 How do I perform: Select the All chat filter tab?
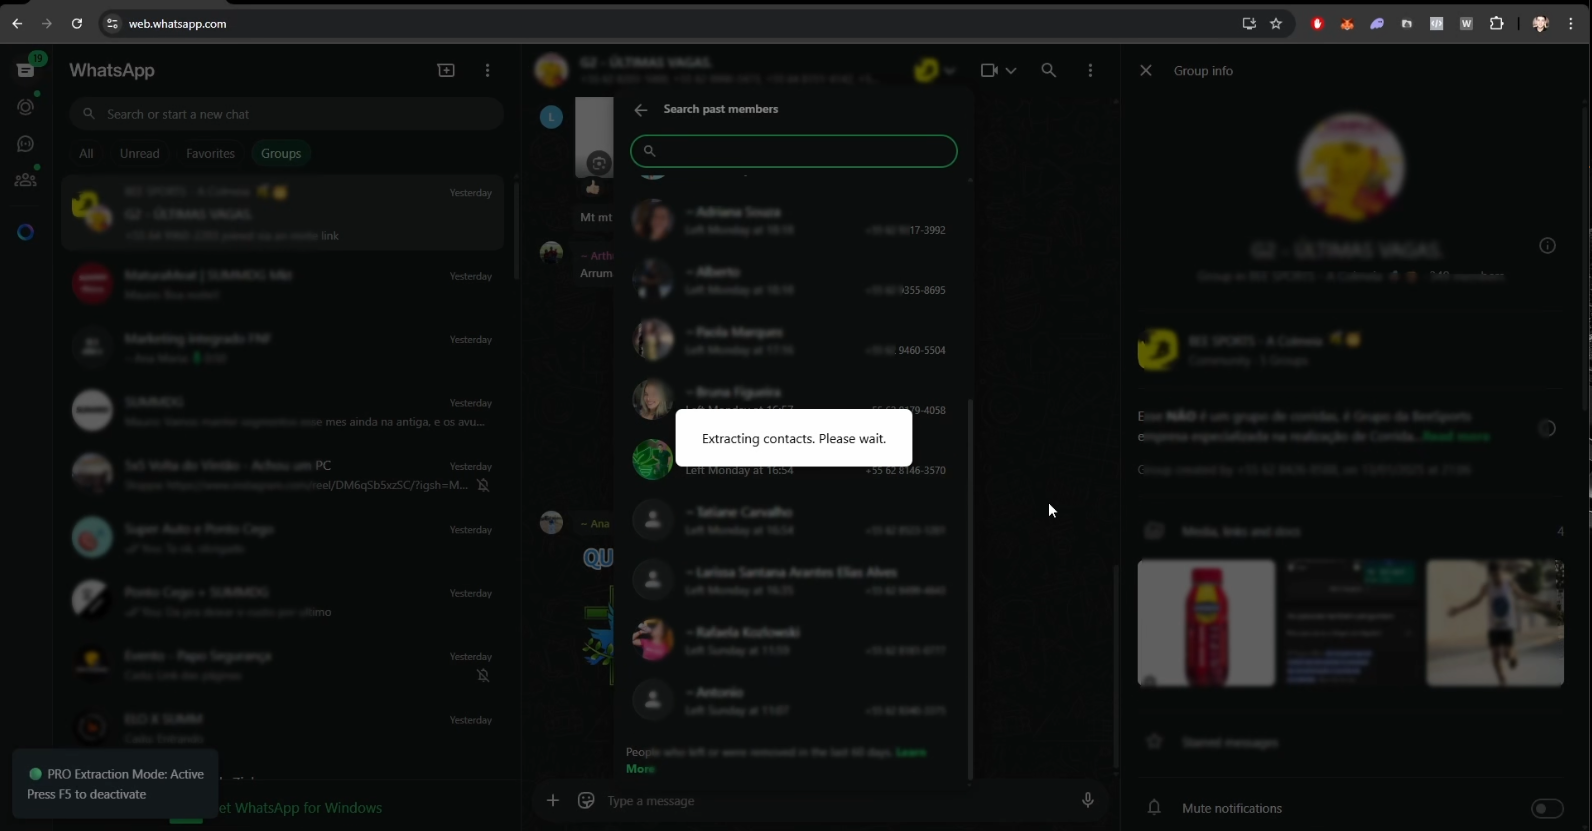(86, 153)
